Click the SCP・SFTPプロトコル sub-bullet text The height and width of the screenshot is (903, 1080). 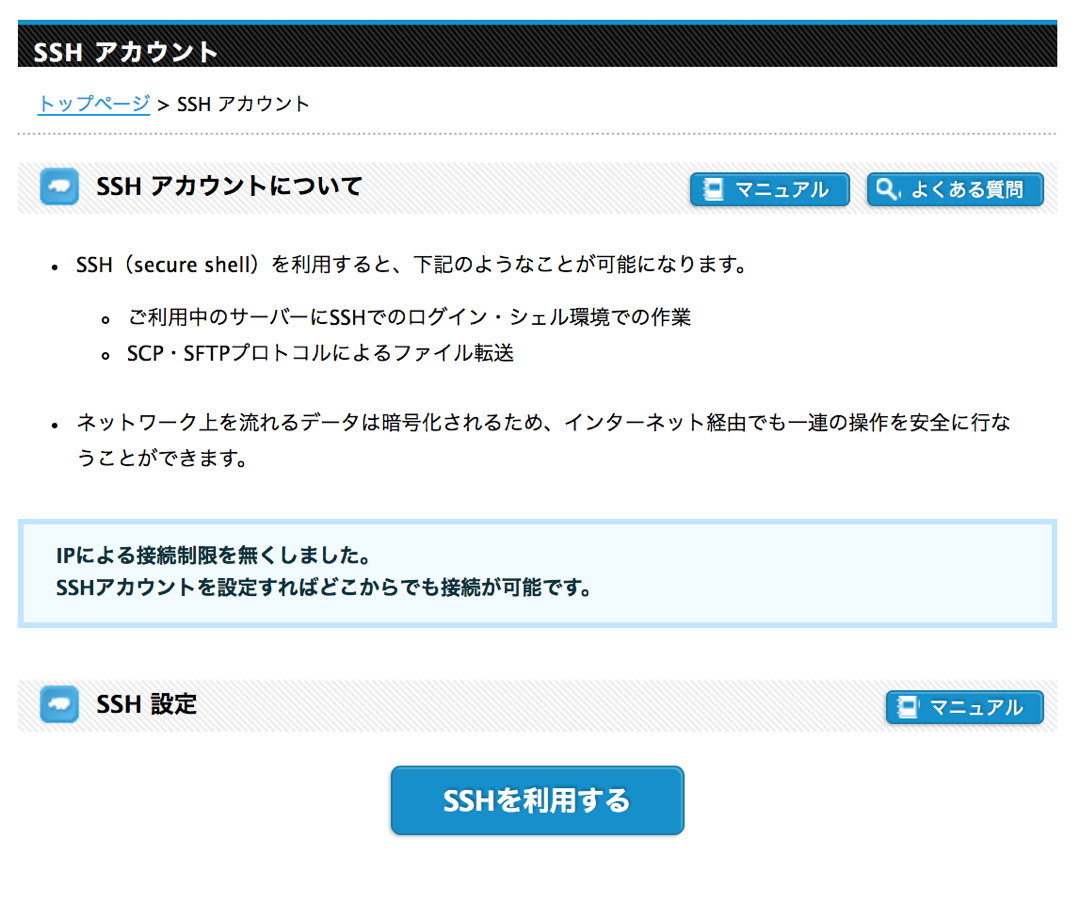[320, 353]
